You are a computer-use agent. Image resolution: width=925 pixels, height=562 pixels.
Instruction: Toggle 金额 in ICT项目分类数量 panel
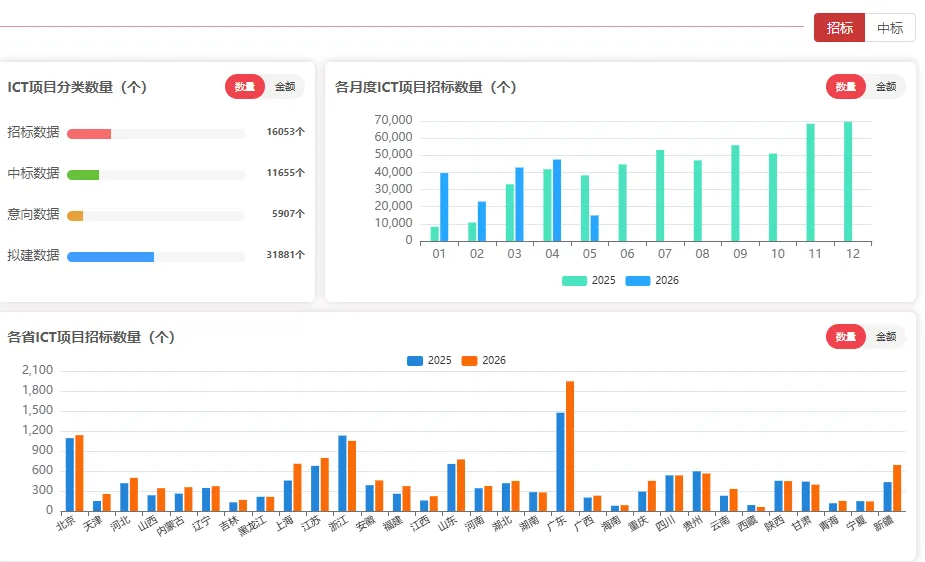(x=285, y=87)
